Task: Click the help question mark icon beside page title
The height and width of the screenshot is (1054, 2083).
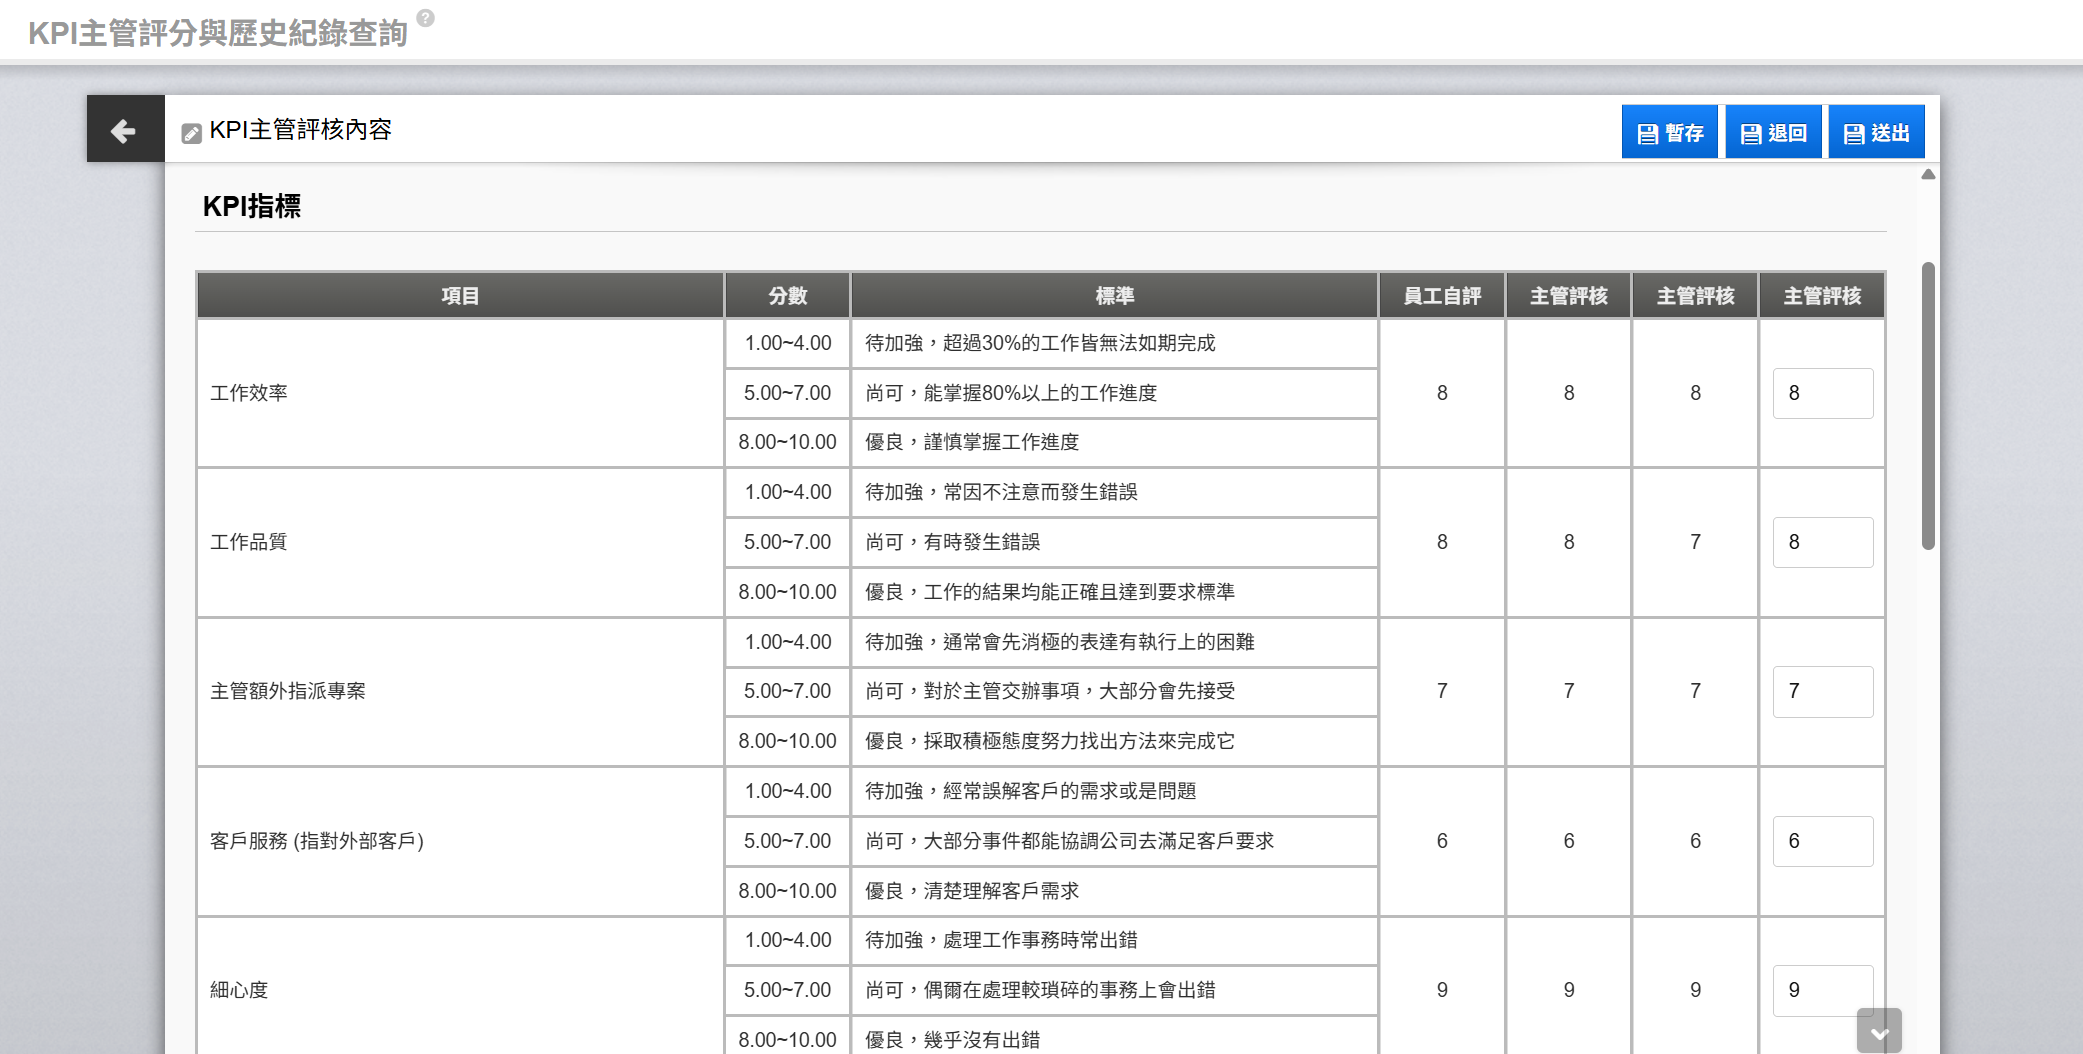Action: (426, 17)
